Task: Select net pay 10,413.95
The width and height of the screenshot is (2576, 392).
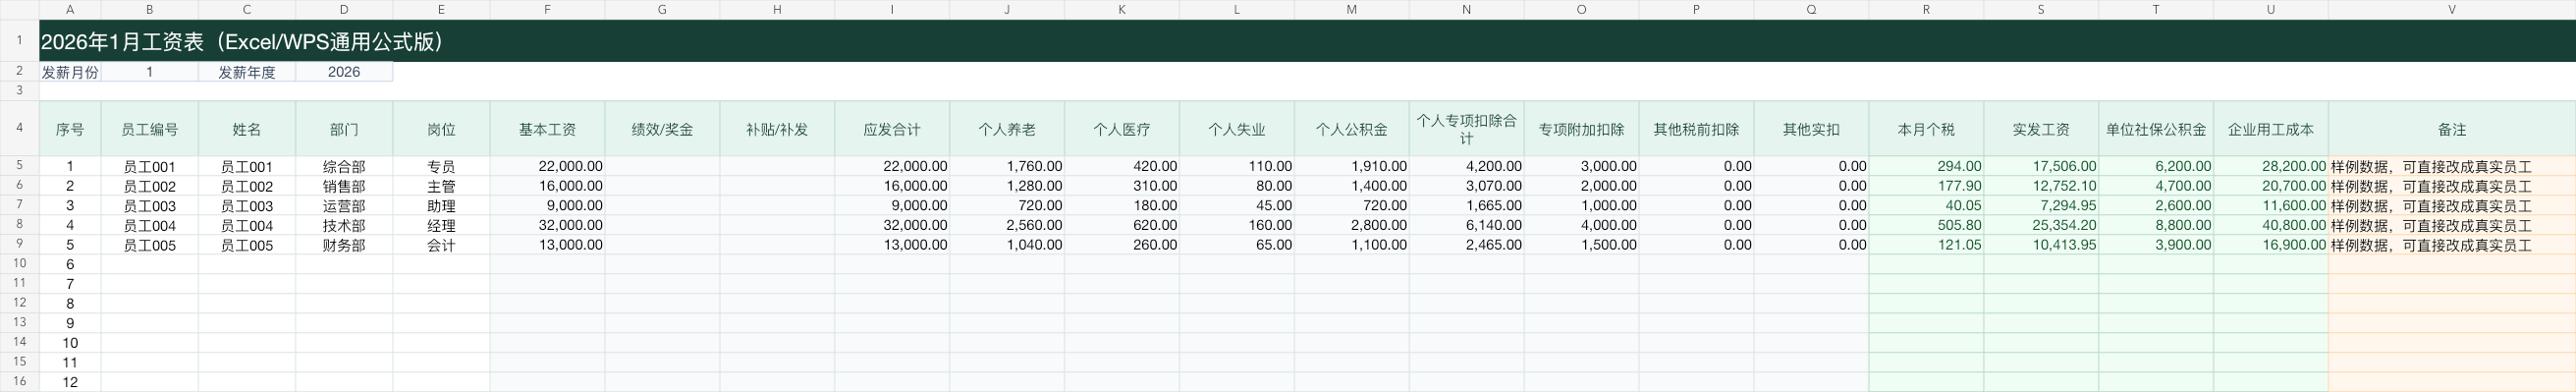Action: click(2041, 245)
